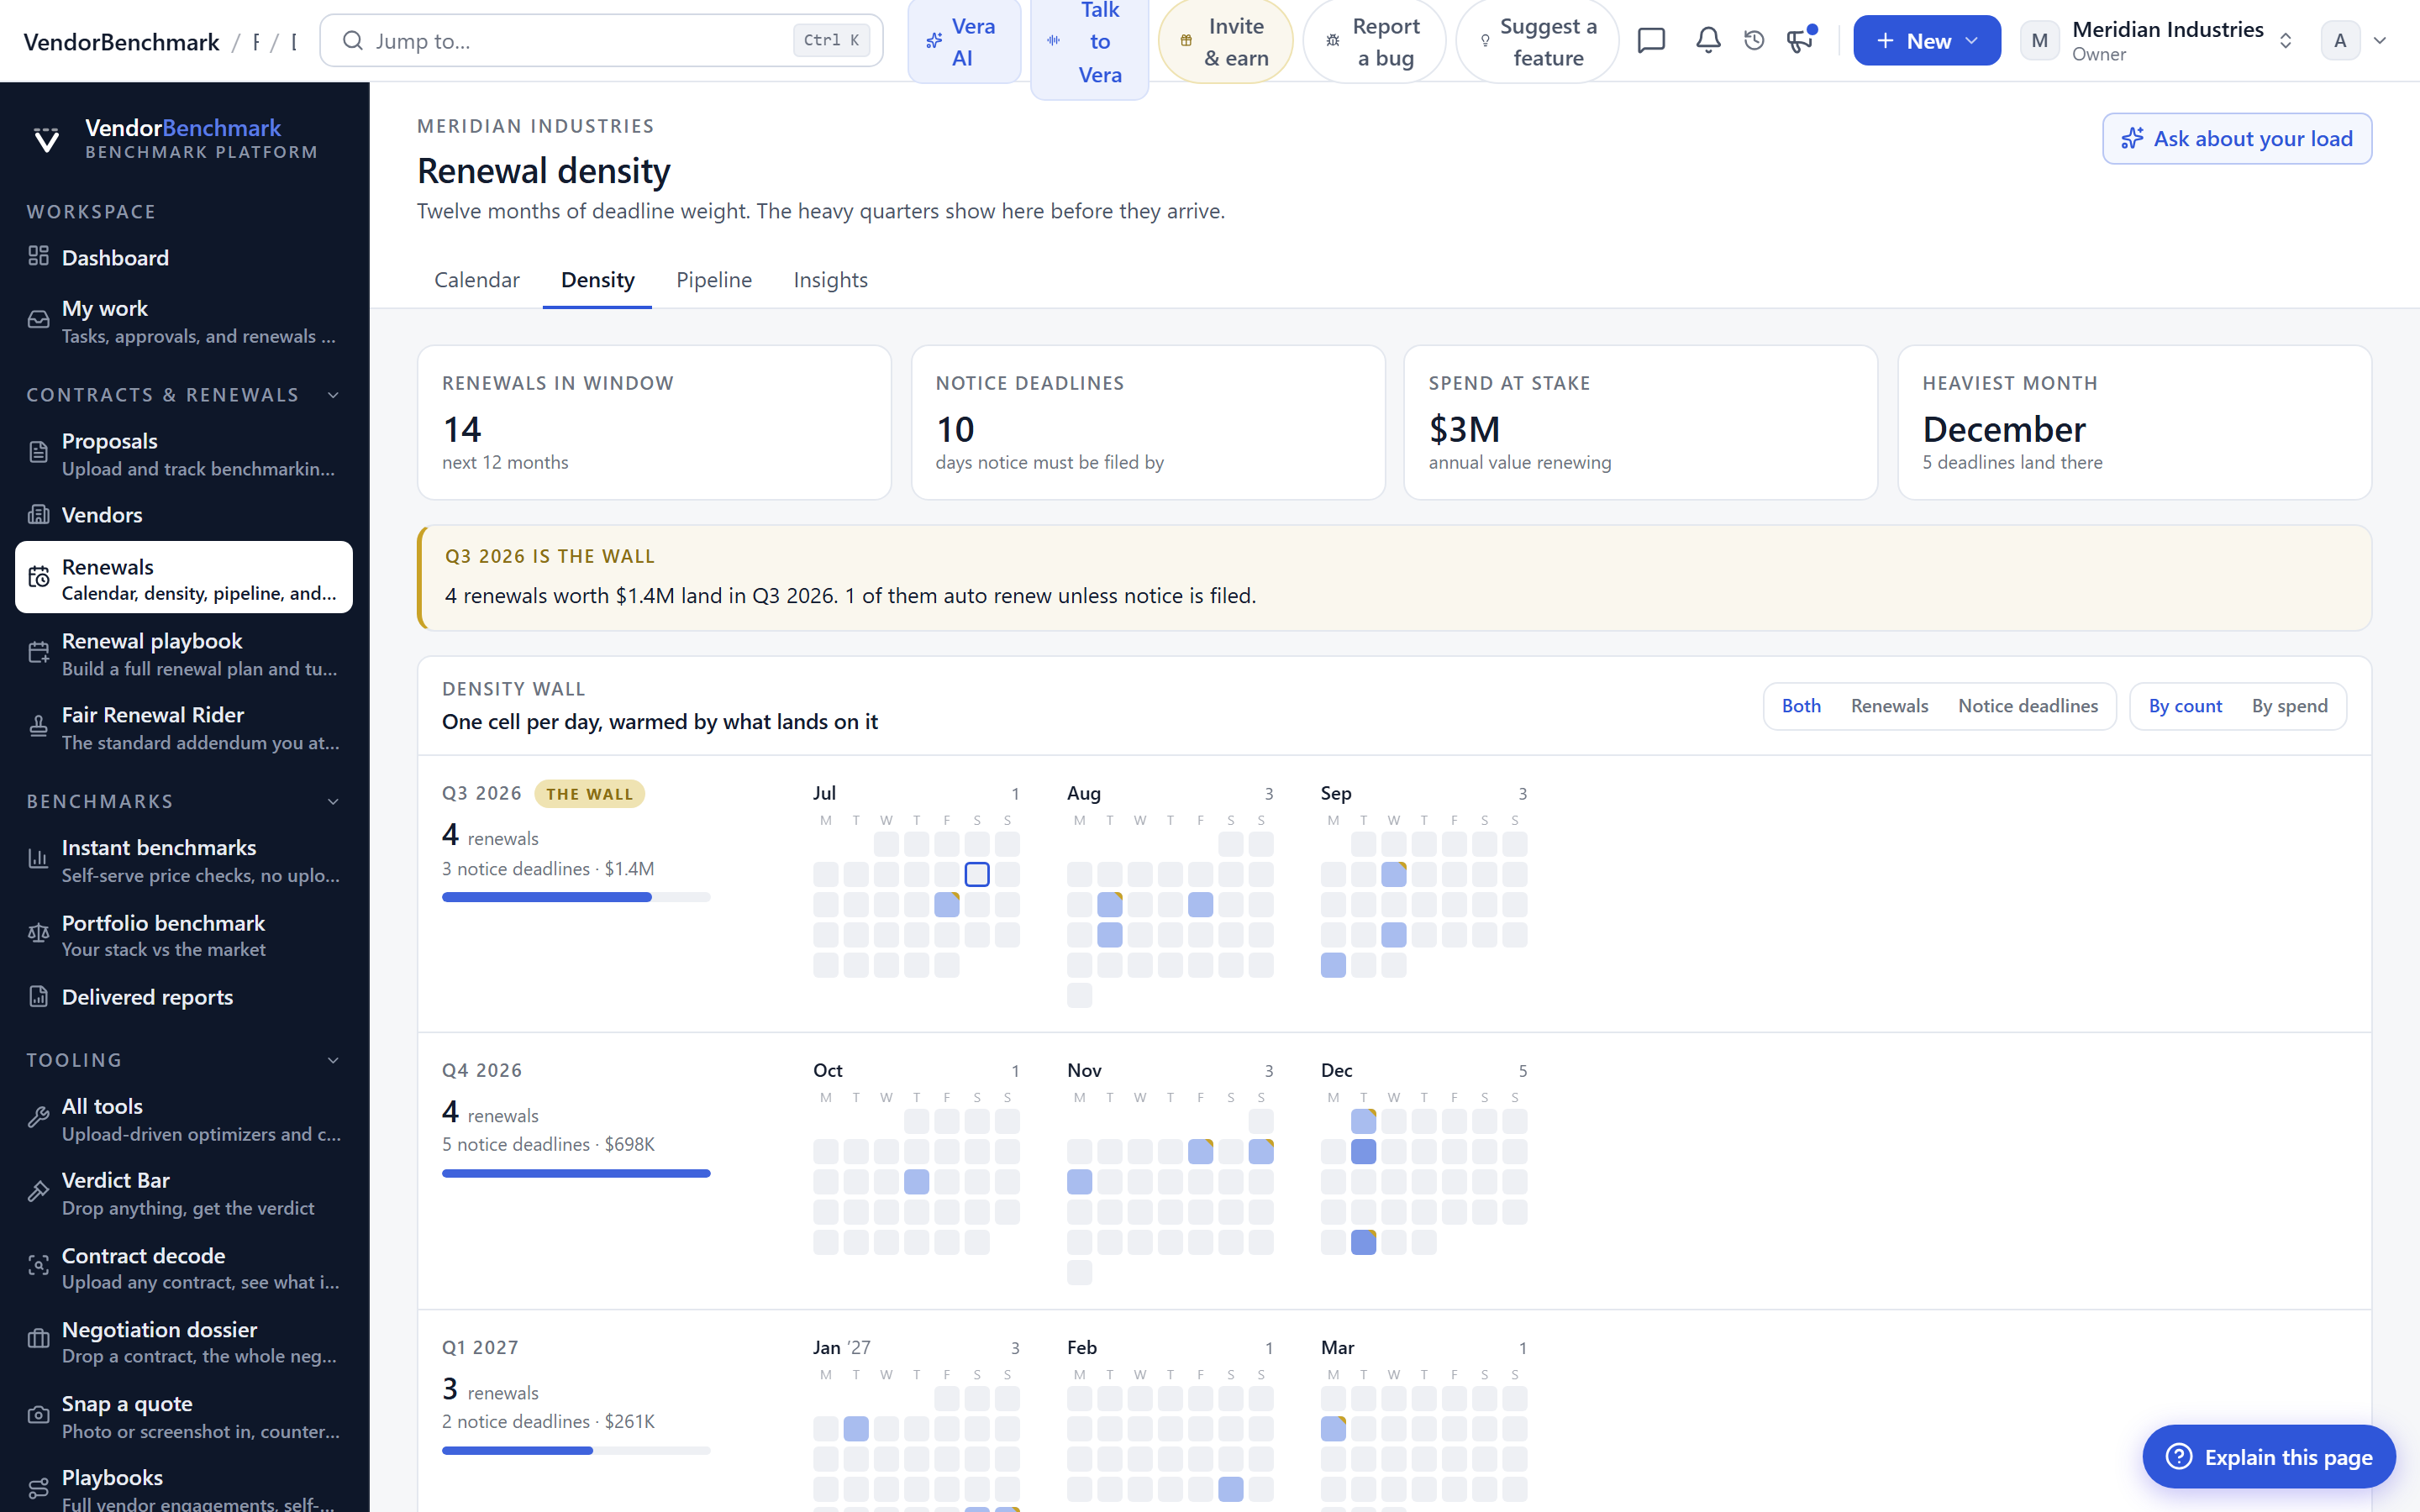Collapse the Contracts & Renewals section
The height and width of the screenshot is (1512, 2420).
pyautogui.click(x=333, y=395)
